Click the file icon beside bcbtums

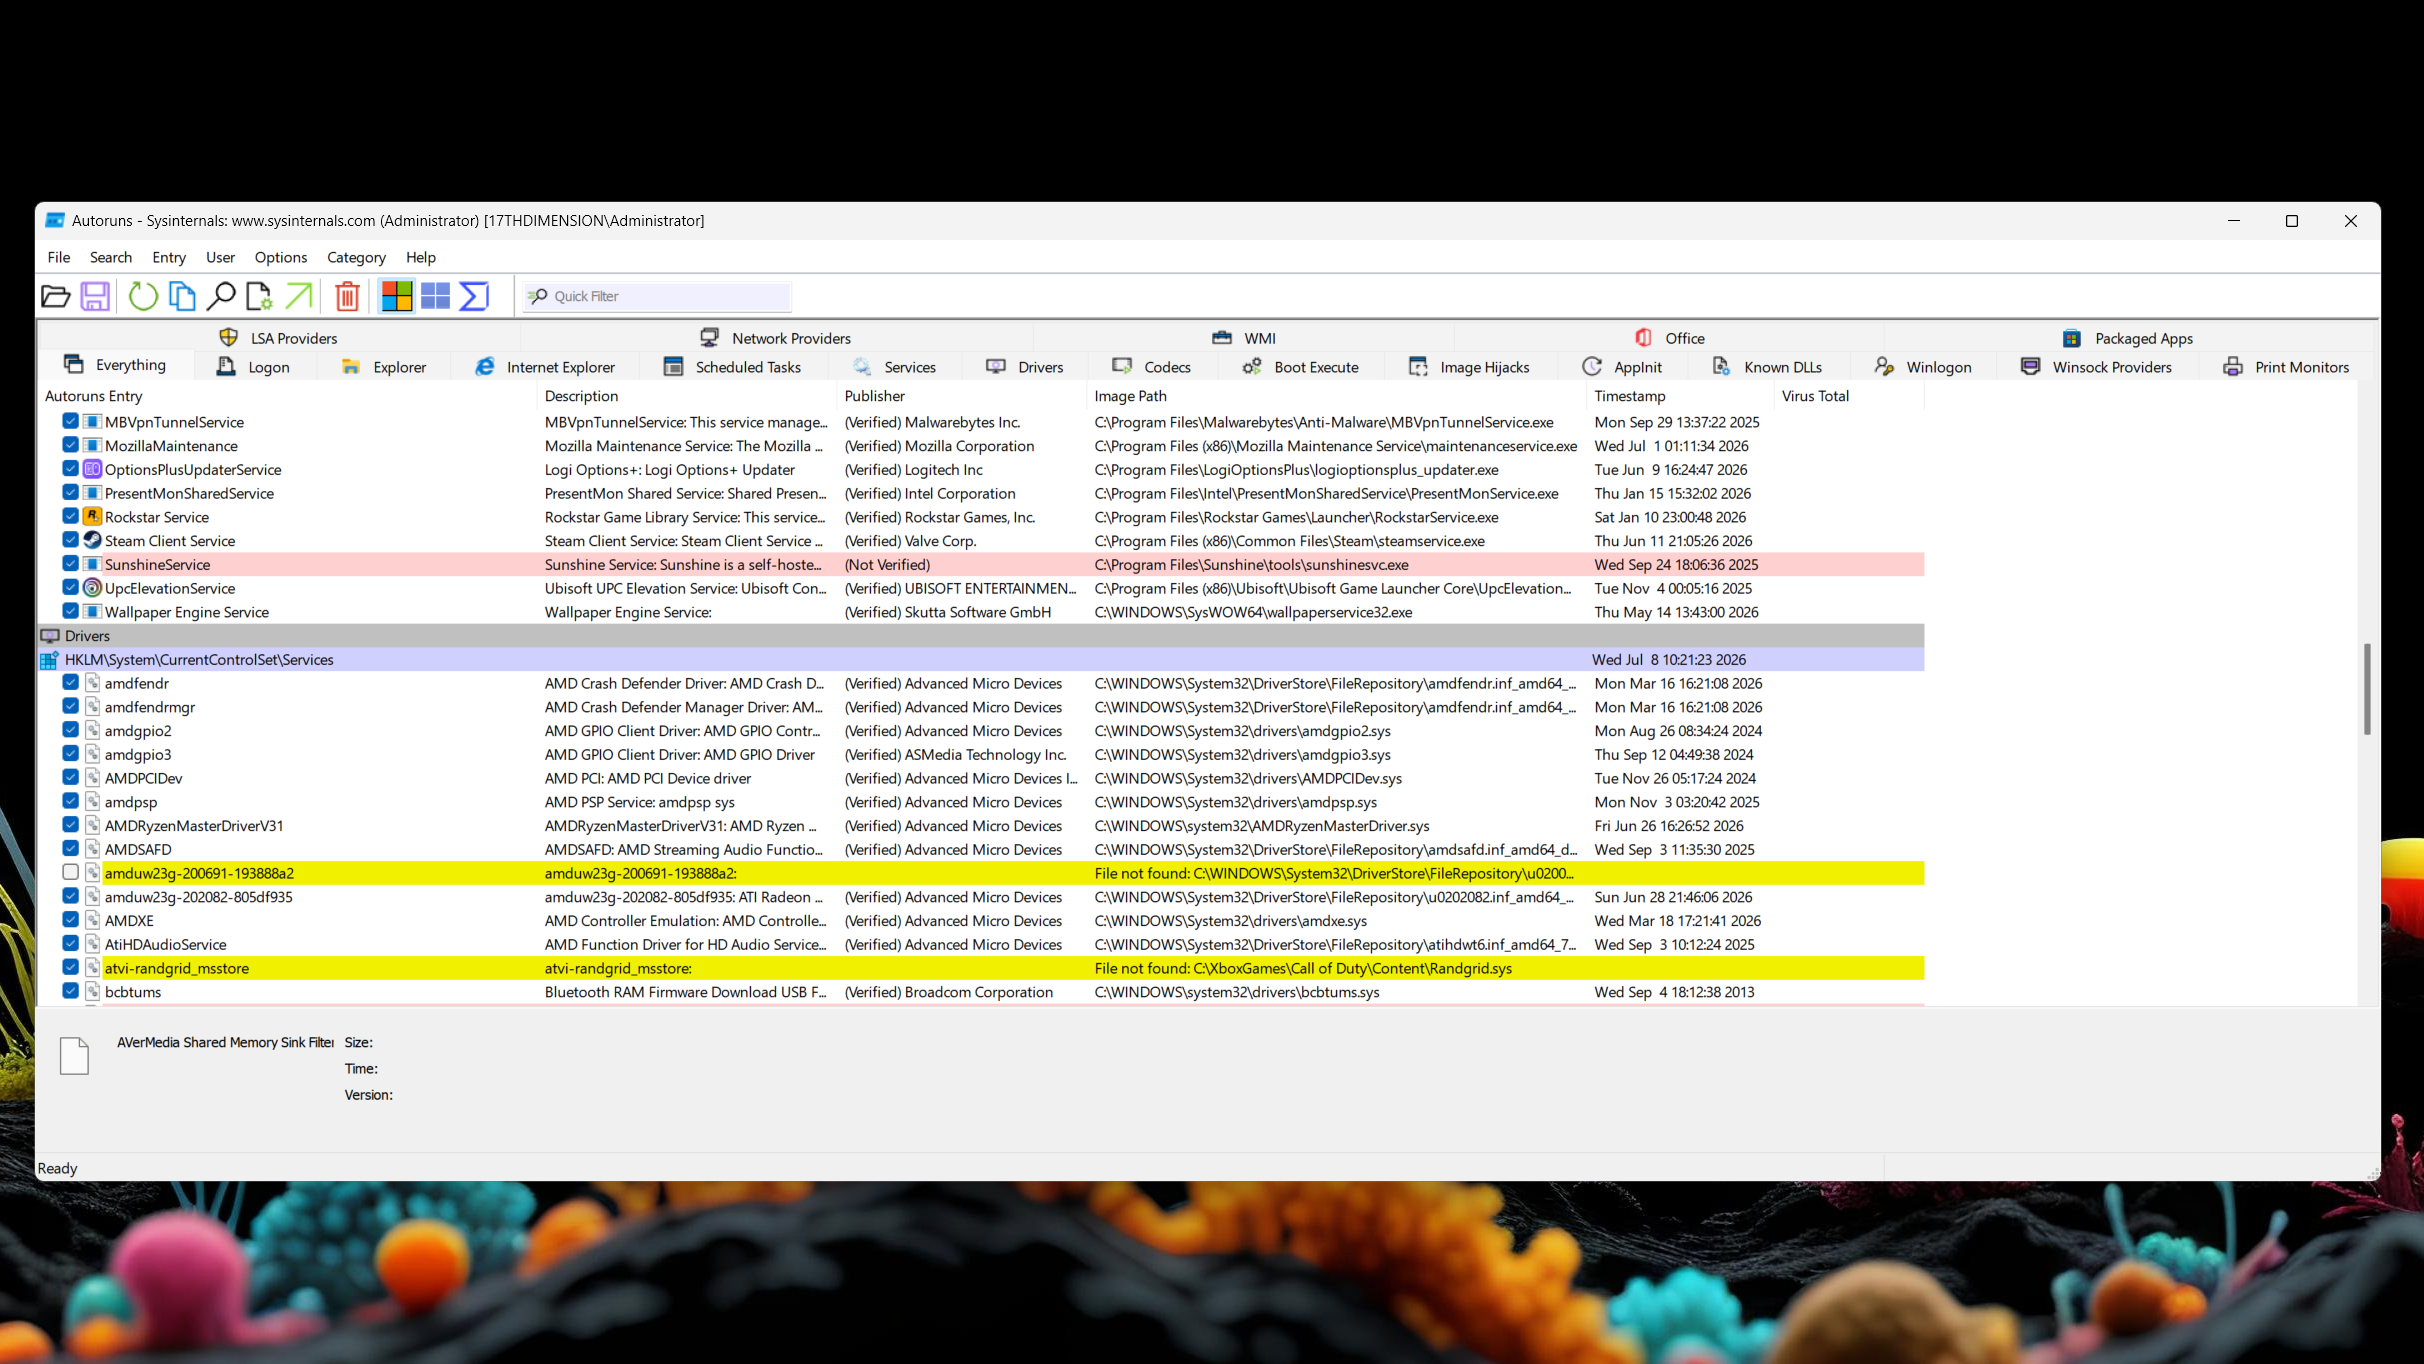[92, 992]
